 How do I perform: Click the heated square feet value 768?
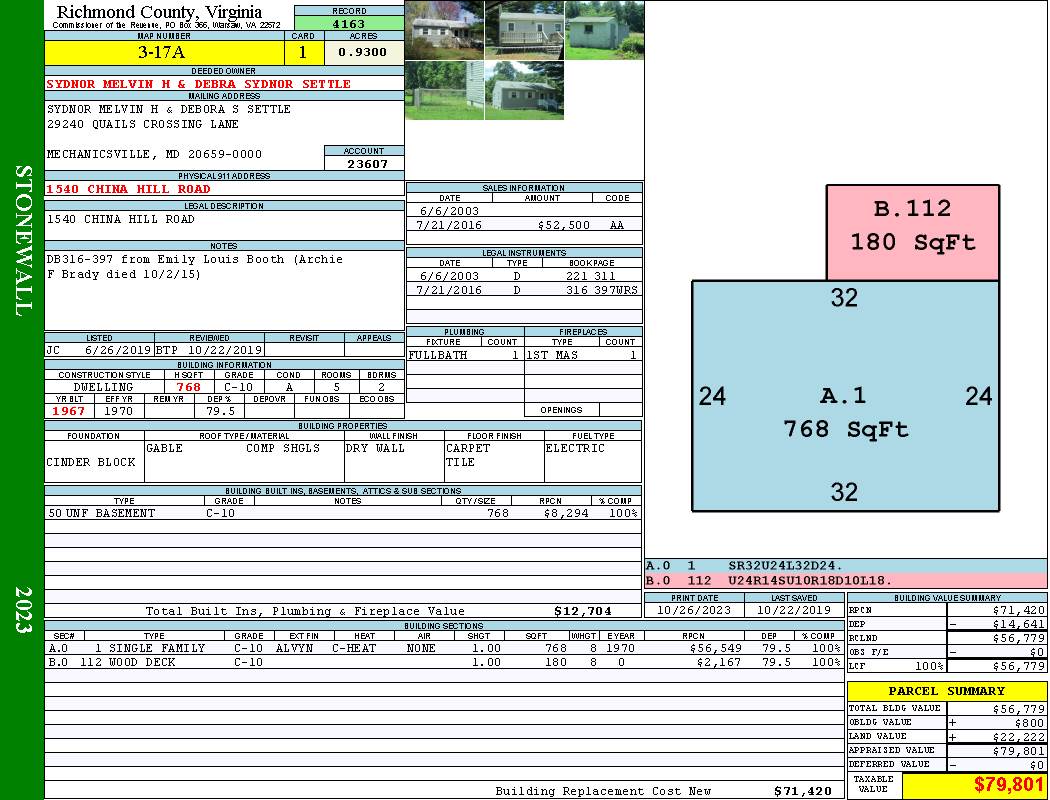click(189, 387)
